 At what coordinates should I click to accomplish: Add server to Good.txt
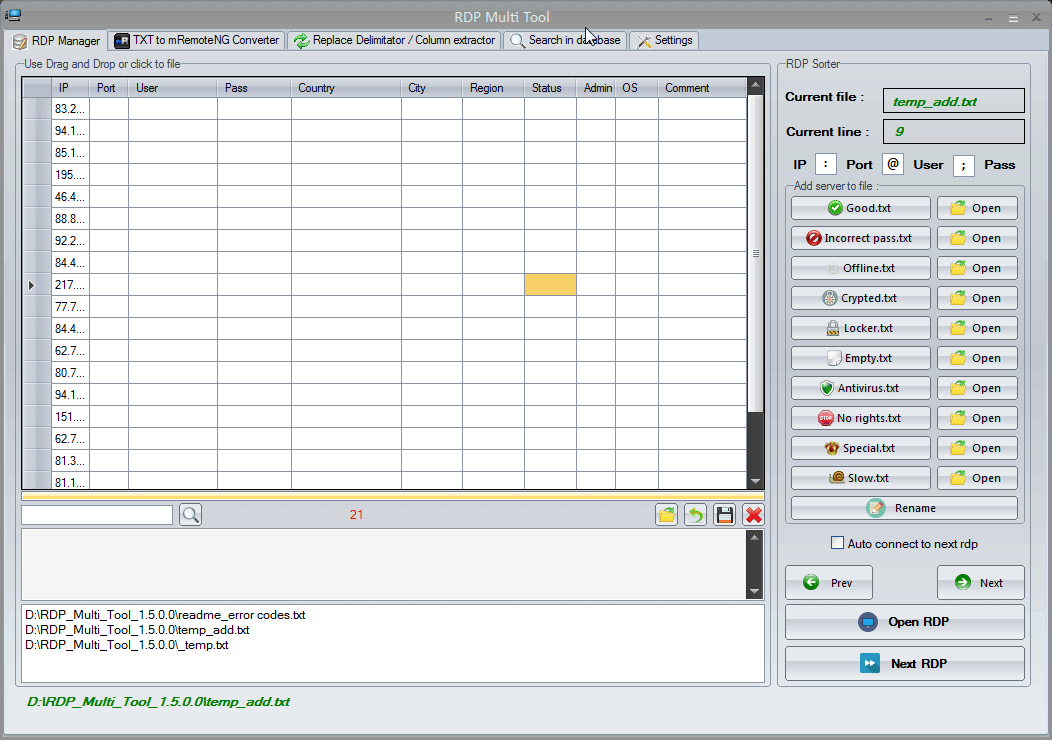861,208
